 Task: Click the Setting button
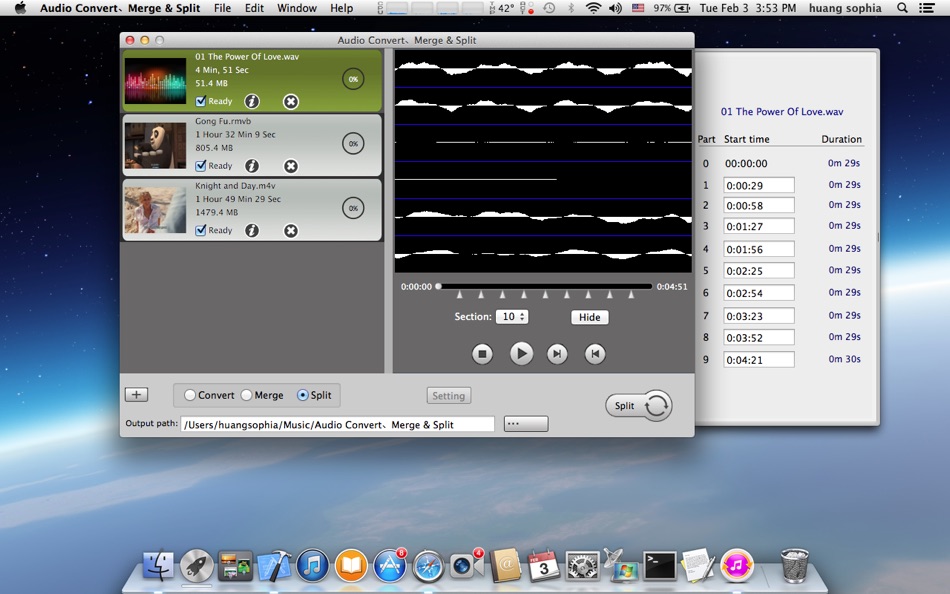point(448,396)
